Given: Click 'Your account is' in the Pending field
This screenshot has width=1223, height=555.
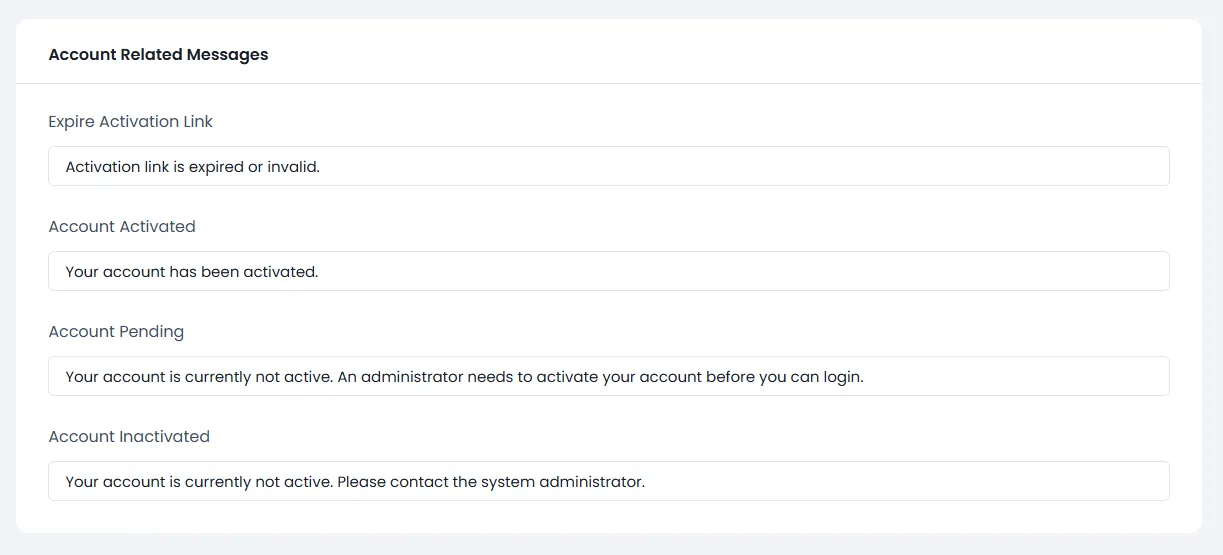Looking at the screenshot, I should click(x=123, y=377).
